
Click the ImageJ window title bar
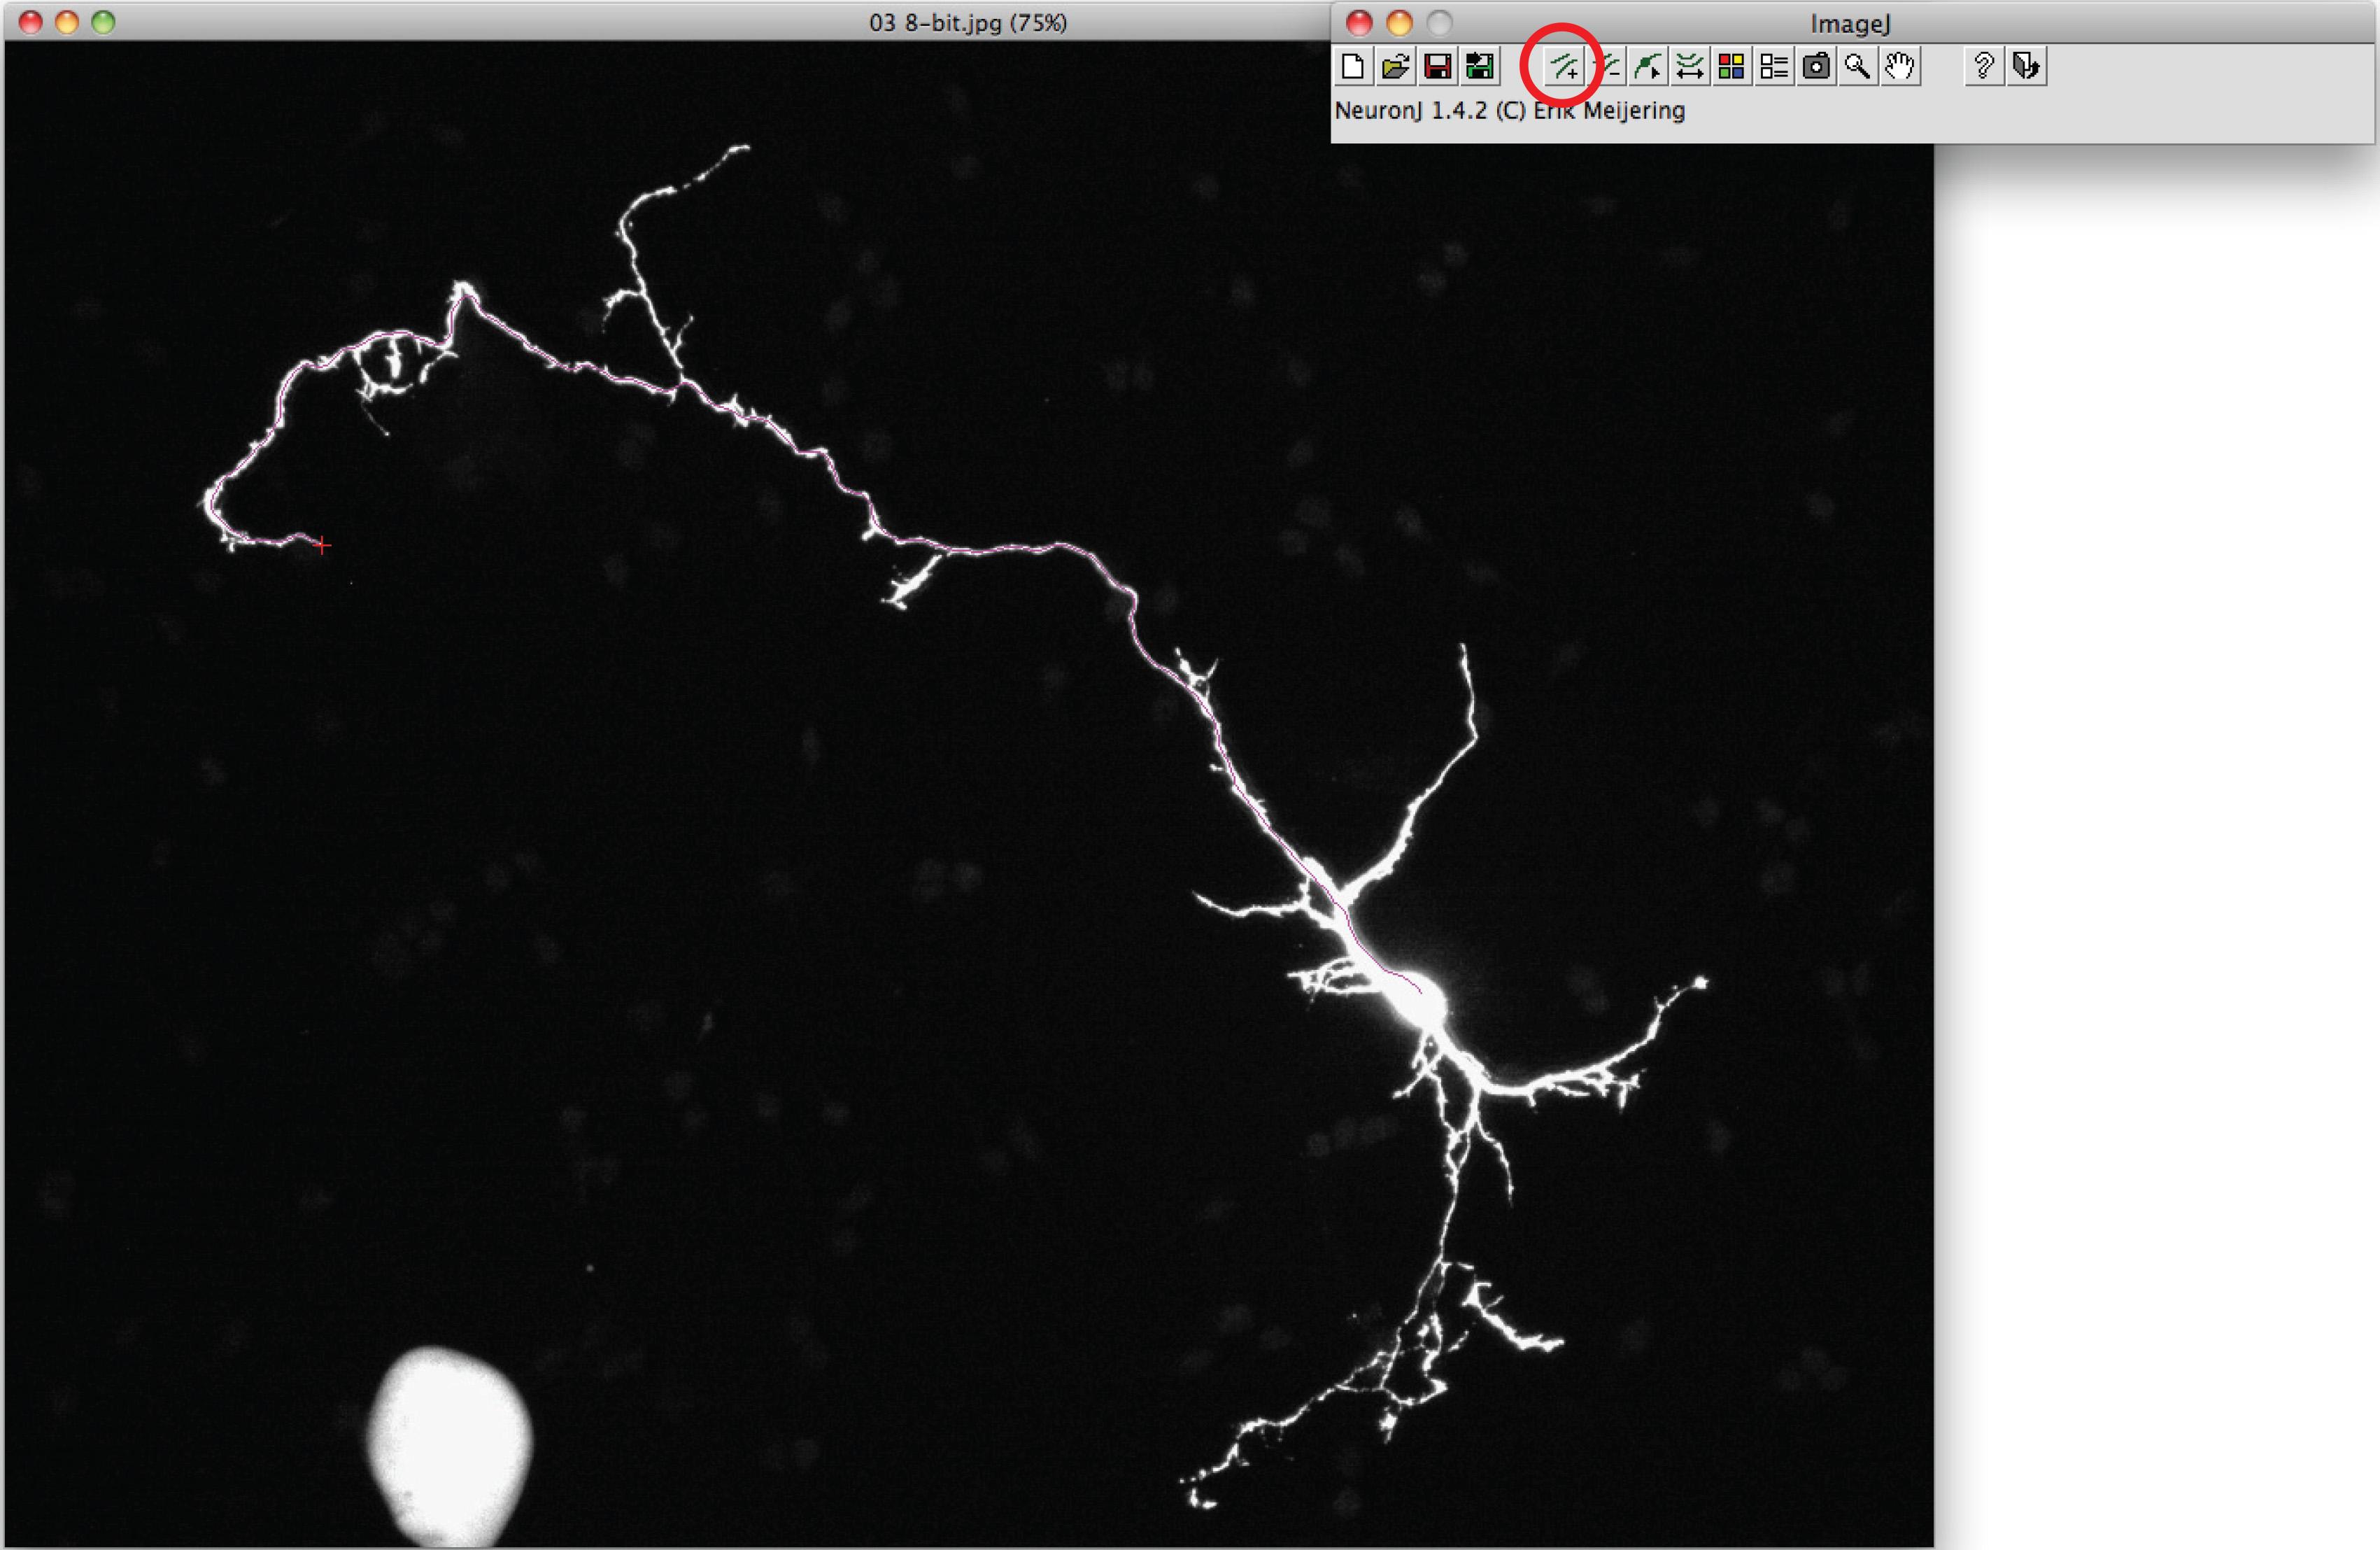(1850, 23)
